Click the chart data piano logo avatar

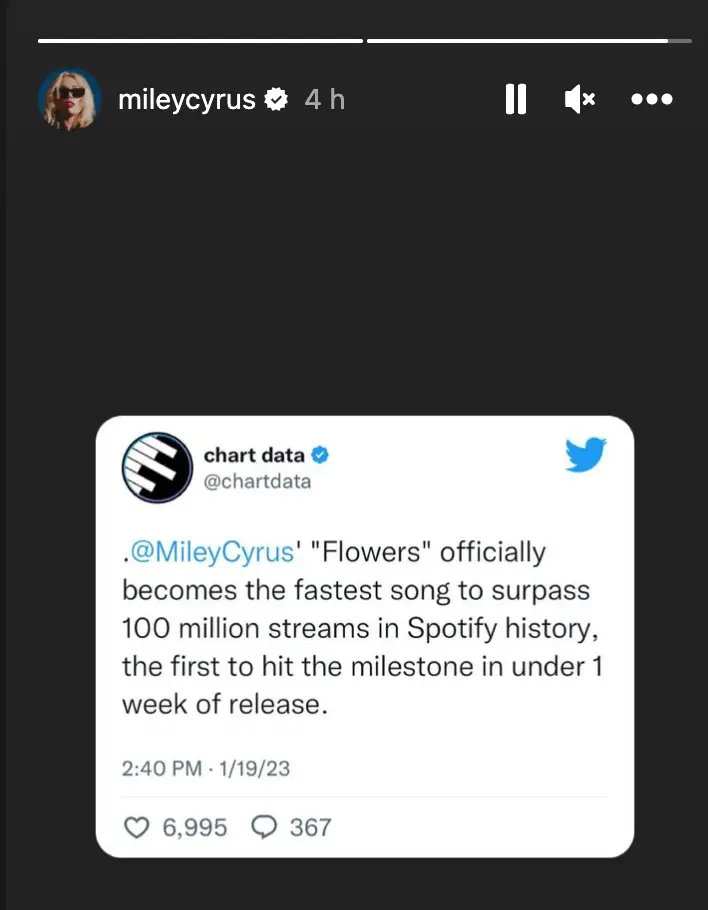[x=157, y=467]
